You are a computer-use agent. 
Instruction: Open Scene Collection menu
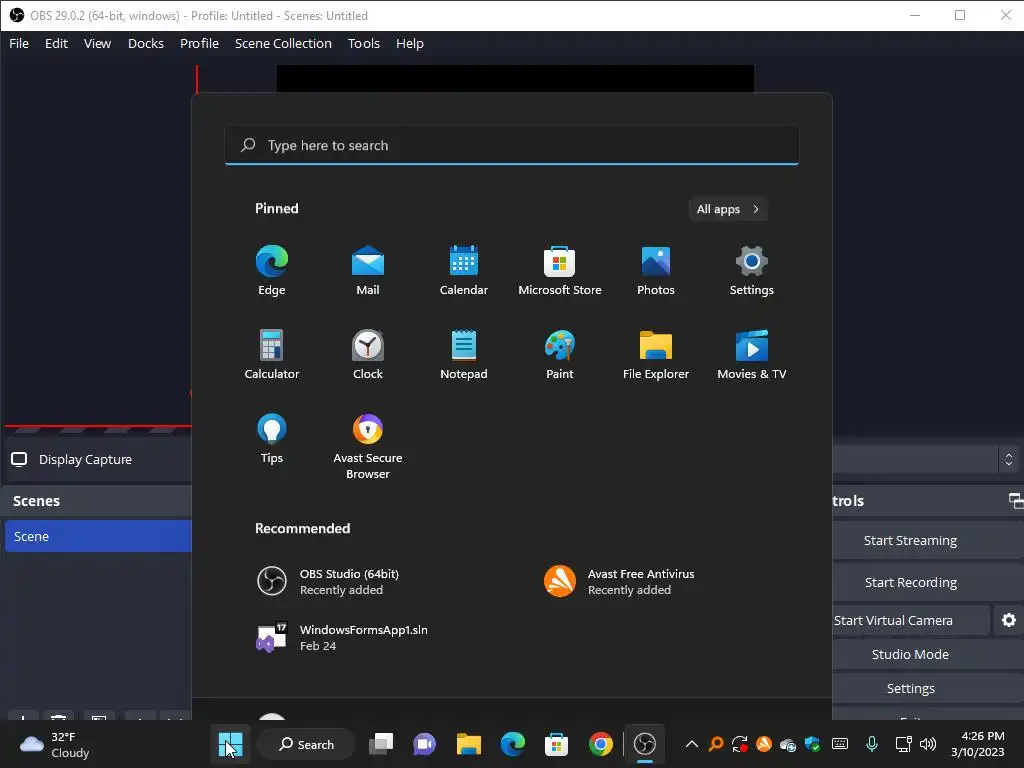coord(283,43)
